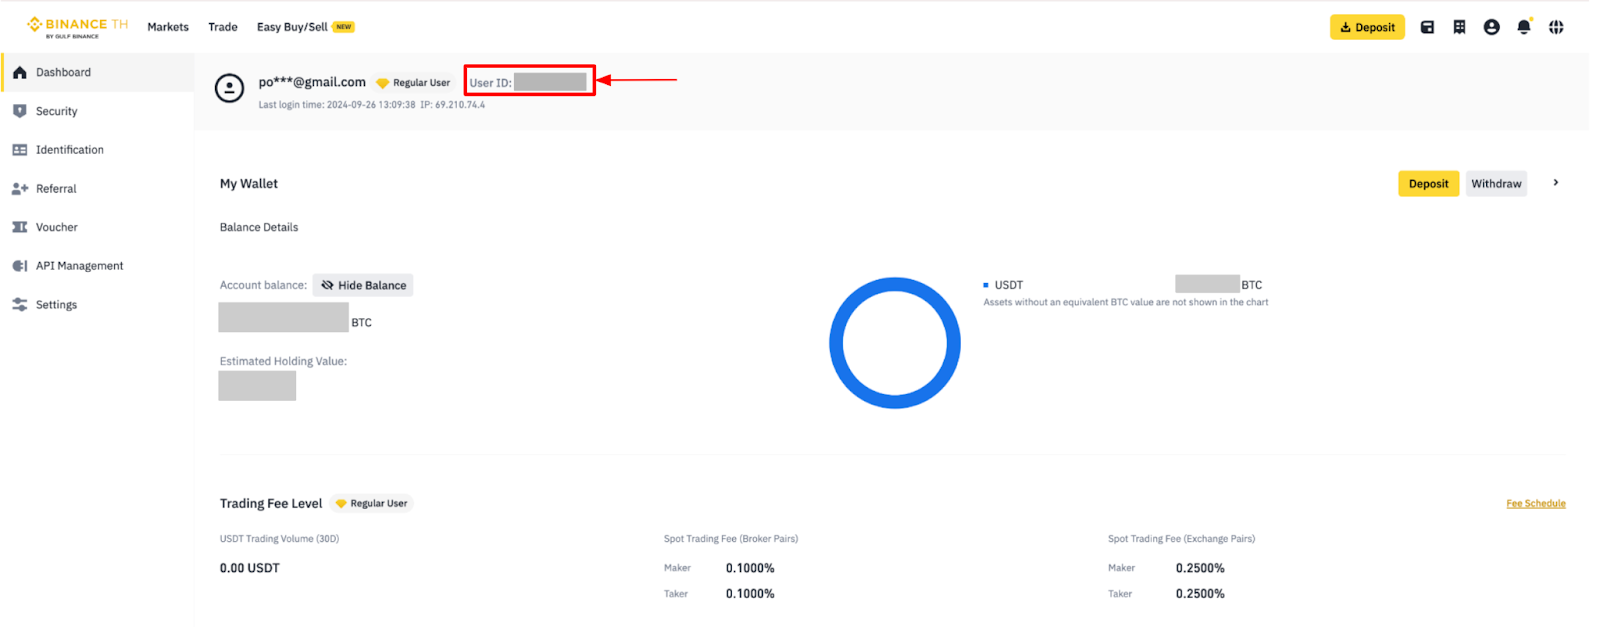
Task: Open the Markets menu
Action: [168, 27]
